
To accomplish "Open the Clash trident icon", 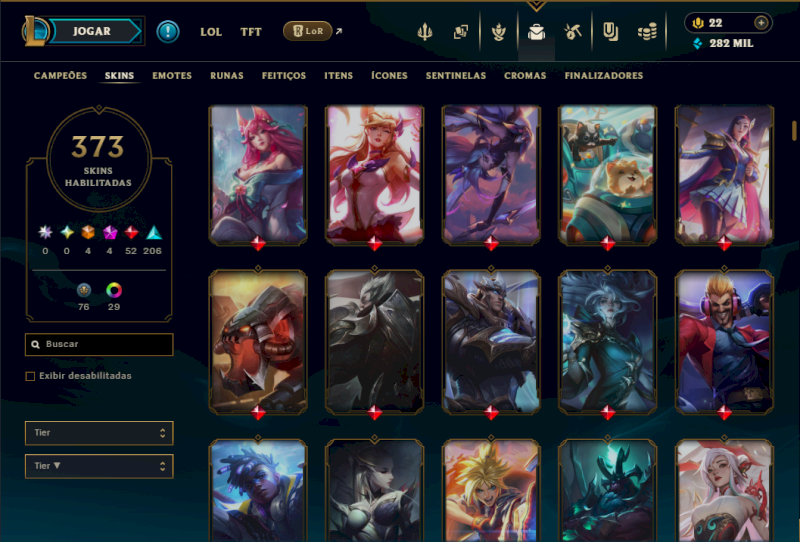I will (x=424, y=32).
